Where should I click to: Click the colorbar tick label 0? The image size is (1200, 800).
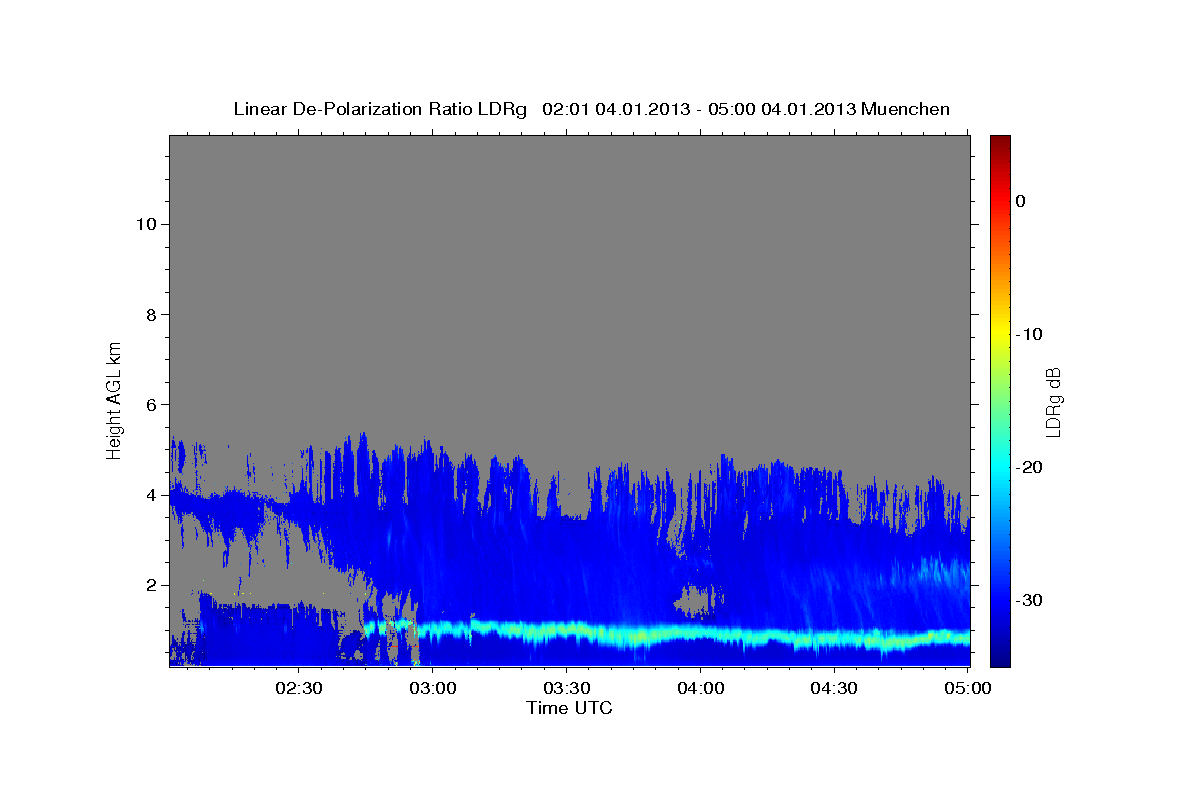click(1020, 201)
